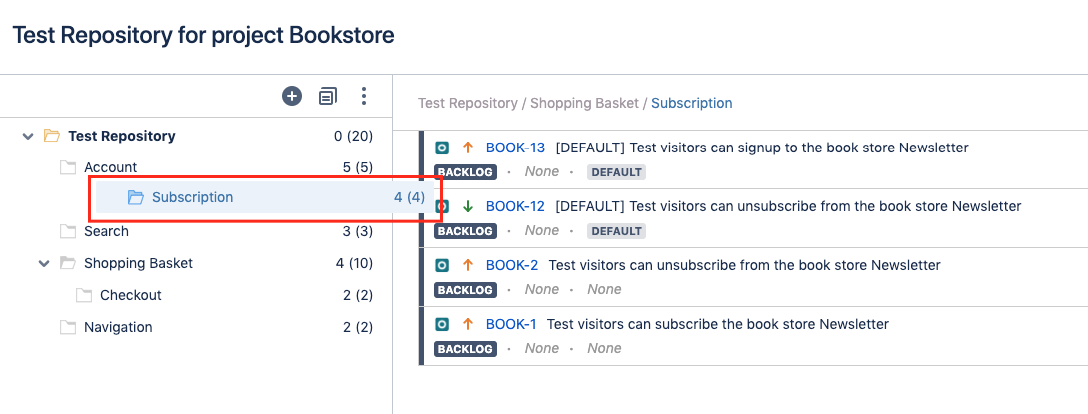The height and width of the screenshot is (414, 1088).
Task: Open the BOOK-2 issue link
Action: (x=512, y=265)
